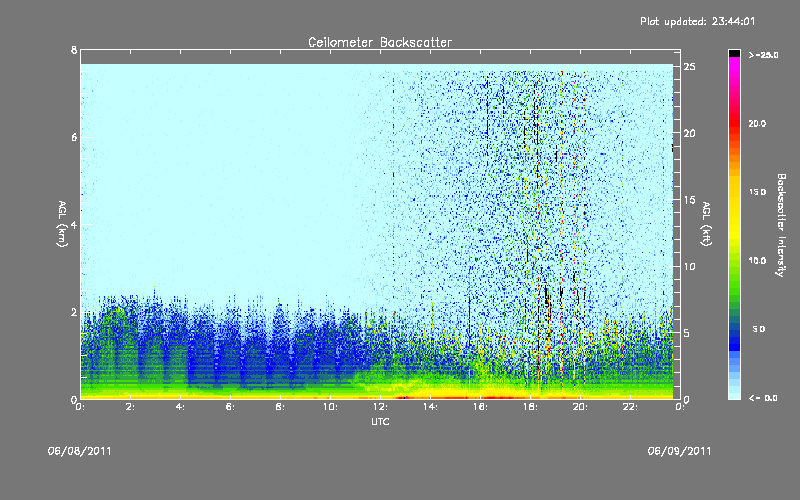Click the UTC x-axis label
800x500 pixels.
(x=380, y=421)
